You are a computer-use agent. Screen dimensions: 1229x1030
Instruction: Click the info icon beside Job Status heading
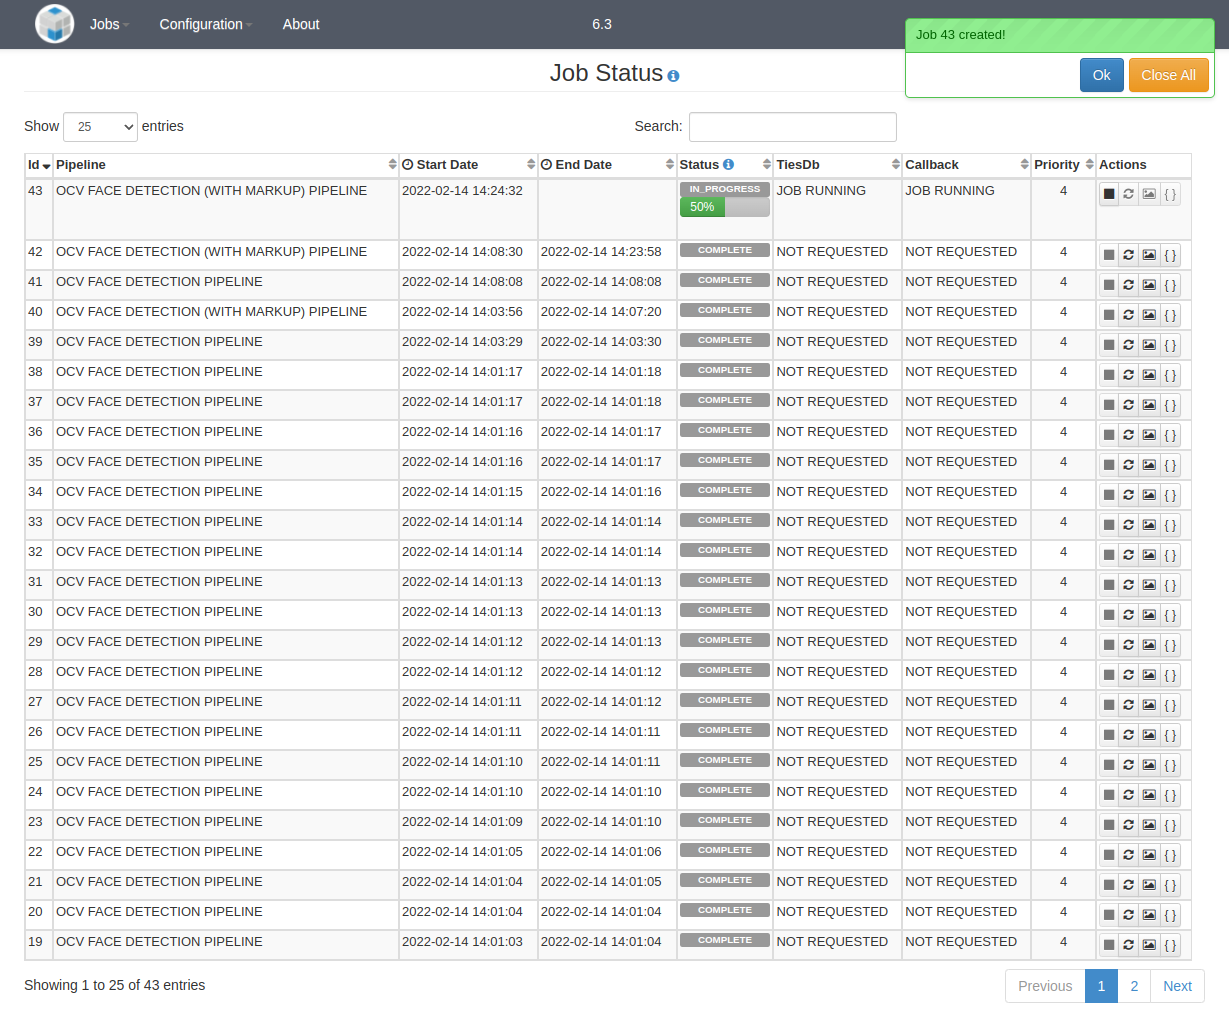click(x=673, y=76)
